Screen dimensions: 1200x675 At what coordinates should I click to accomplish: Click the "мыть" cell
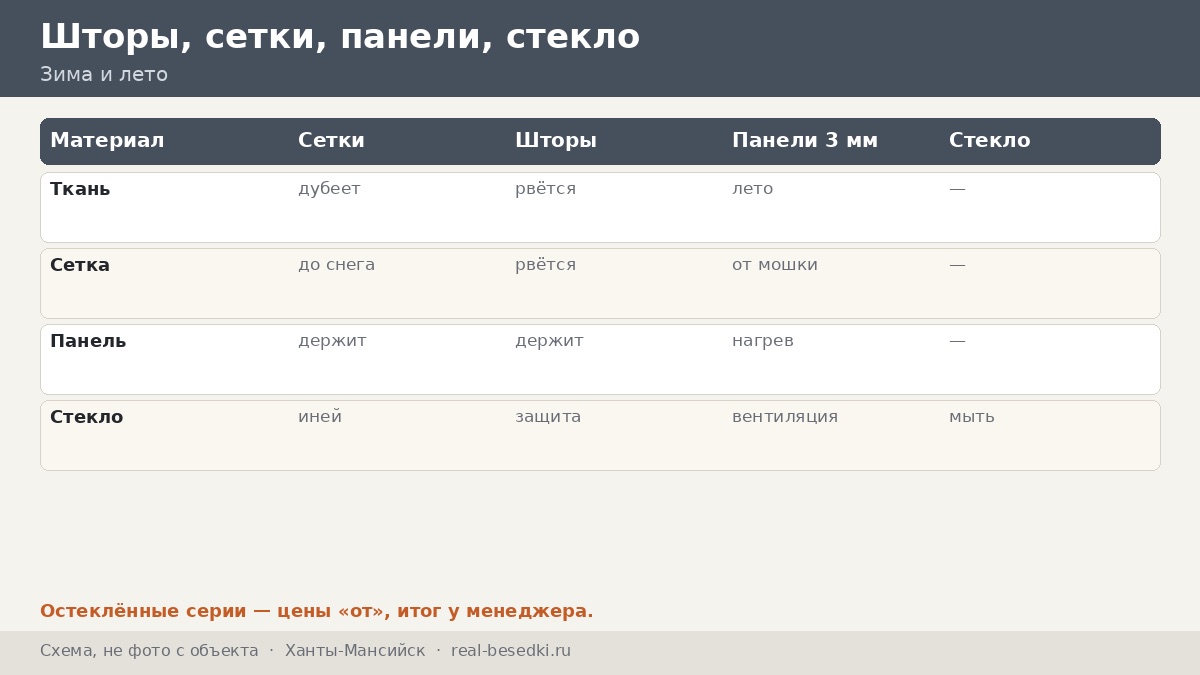click(x=972, y=417)
